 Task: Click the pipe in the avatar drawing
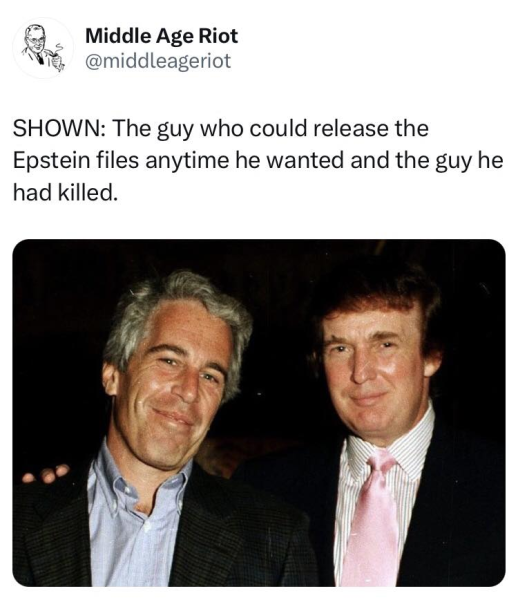pyautogui.click(x=56, y=58)
